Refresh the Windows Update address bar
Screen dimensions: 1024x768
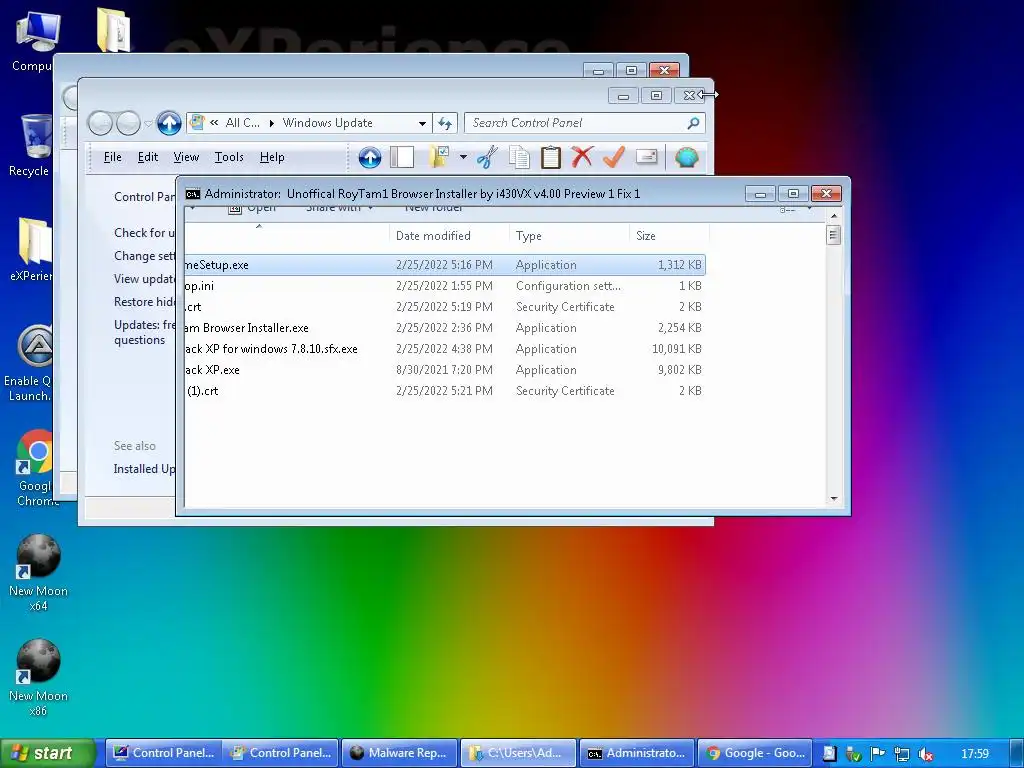pos(445,123)
